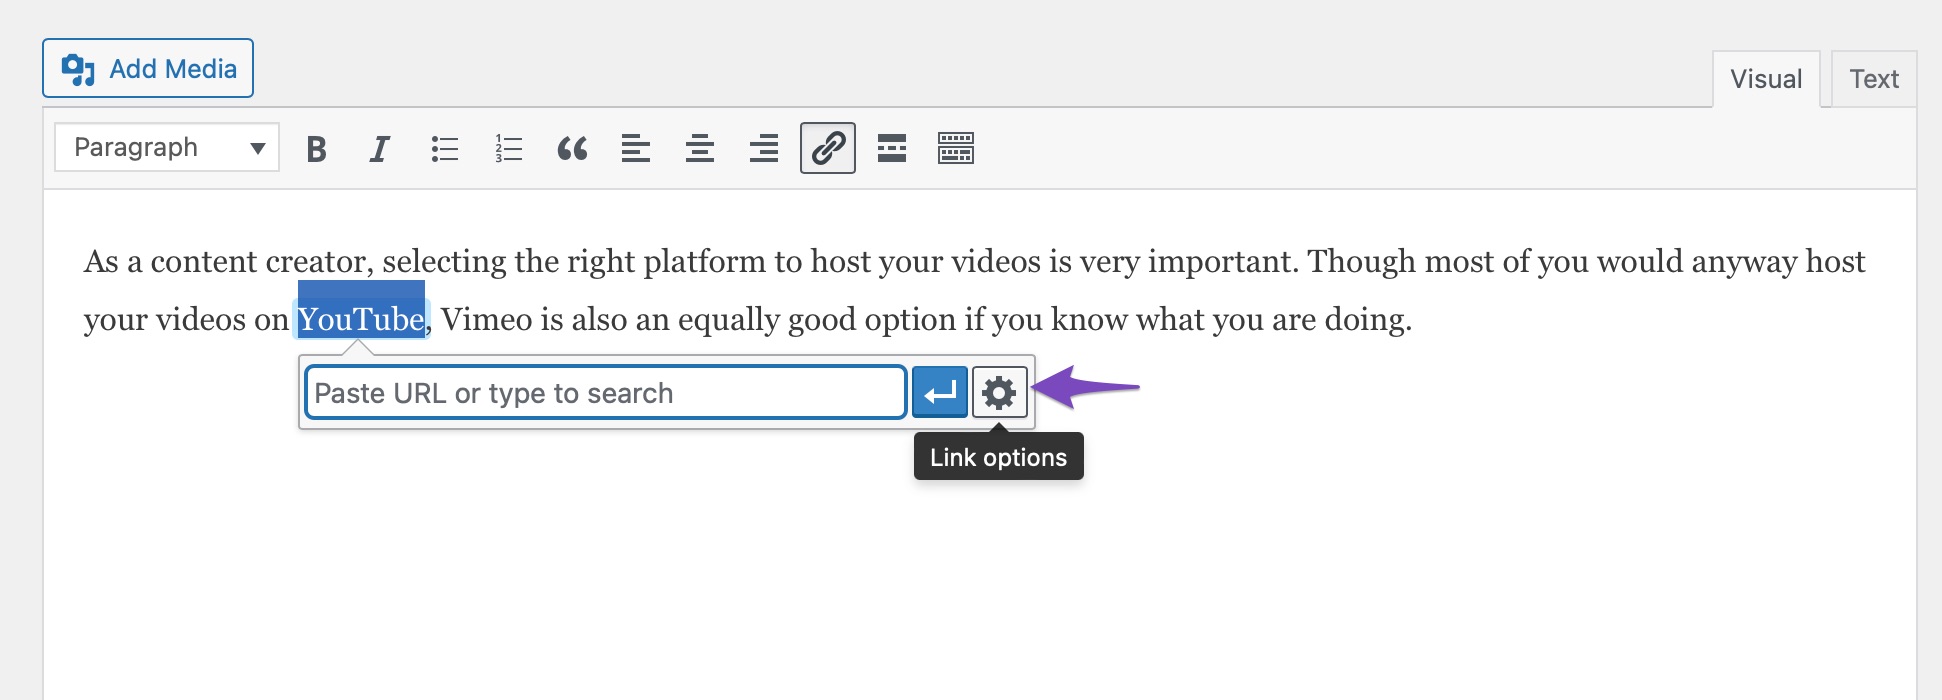Align text right
Screen dimensions: 1942x700
pos(764,149)
